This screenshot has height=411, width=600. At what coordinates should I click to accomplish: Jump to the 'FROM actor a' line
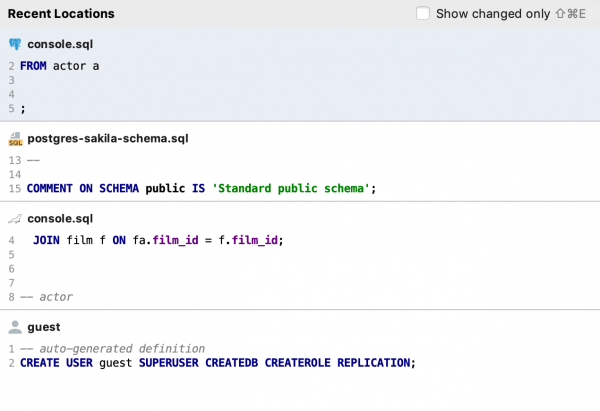pos(59,66)
